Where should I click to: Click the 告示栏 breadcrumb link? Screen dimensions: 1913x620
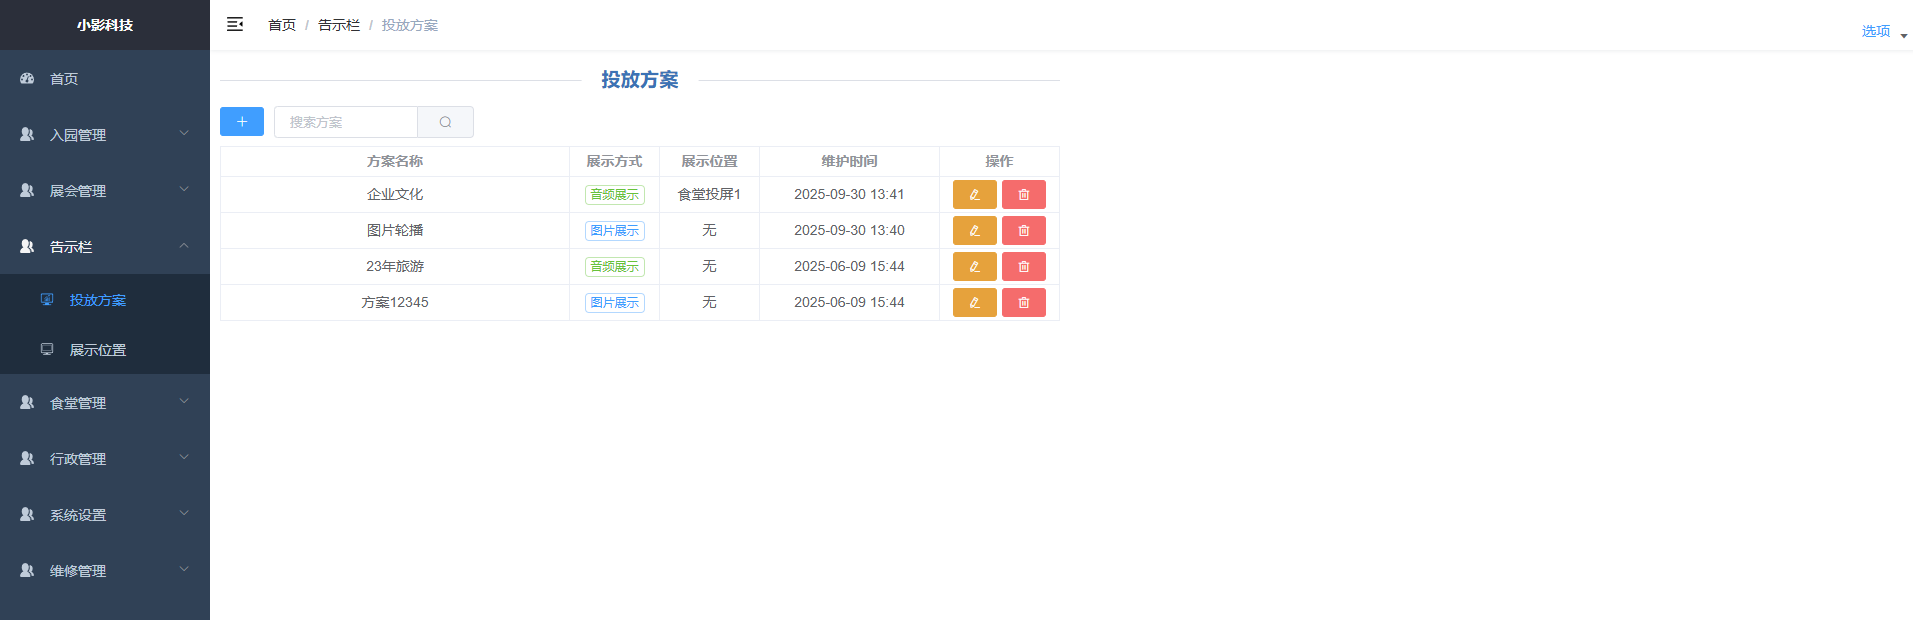[x=339, y=25]
